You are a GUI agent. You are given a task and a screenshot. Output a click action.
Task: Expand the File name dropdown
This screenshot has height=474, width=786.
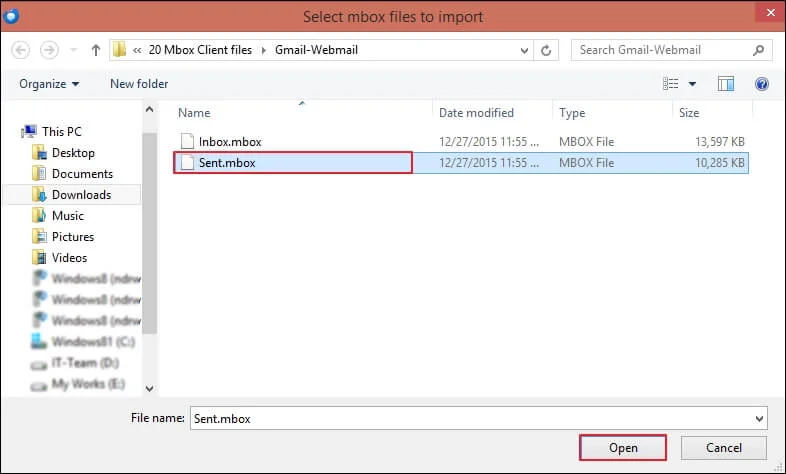point(759,418)
